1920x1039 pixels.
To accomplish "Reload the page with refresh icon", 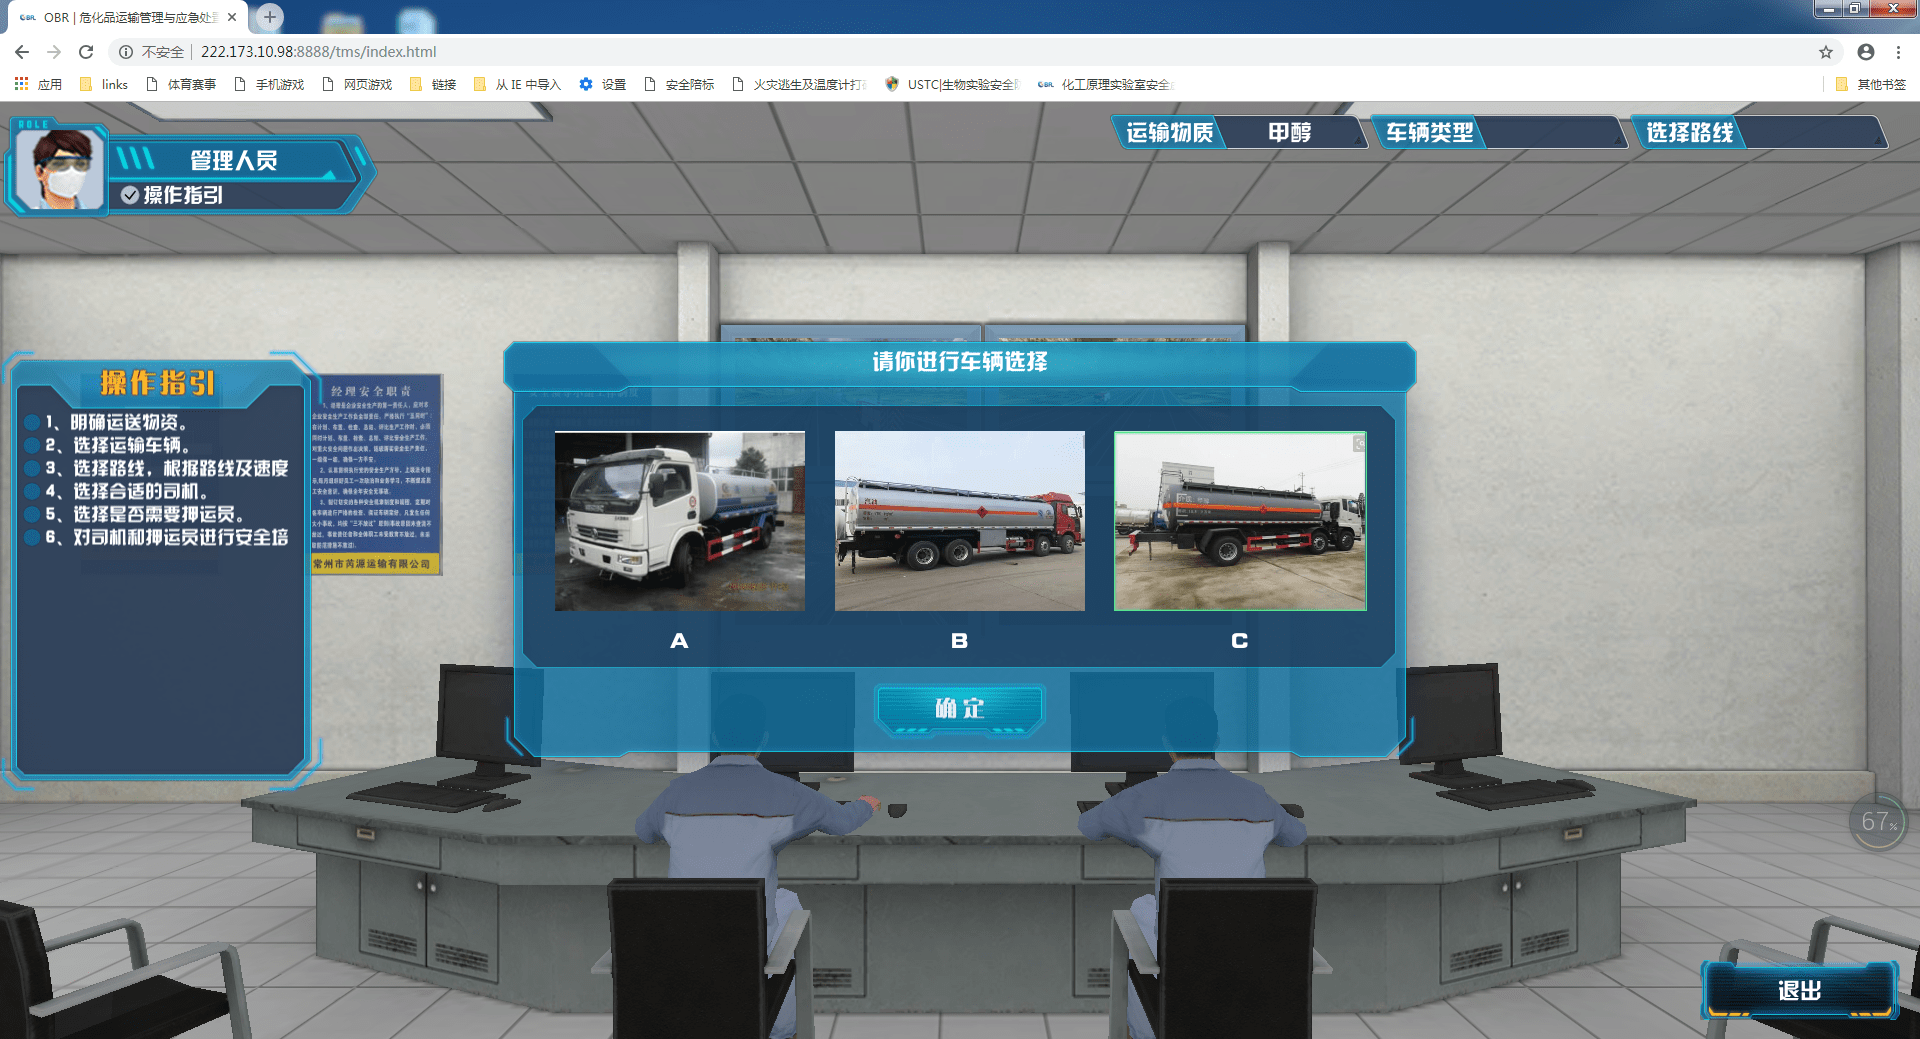I will coord(86,52).
